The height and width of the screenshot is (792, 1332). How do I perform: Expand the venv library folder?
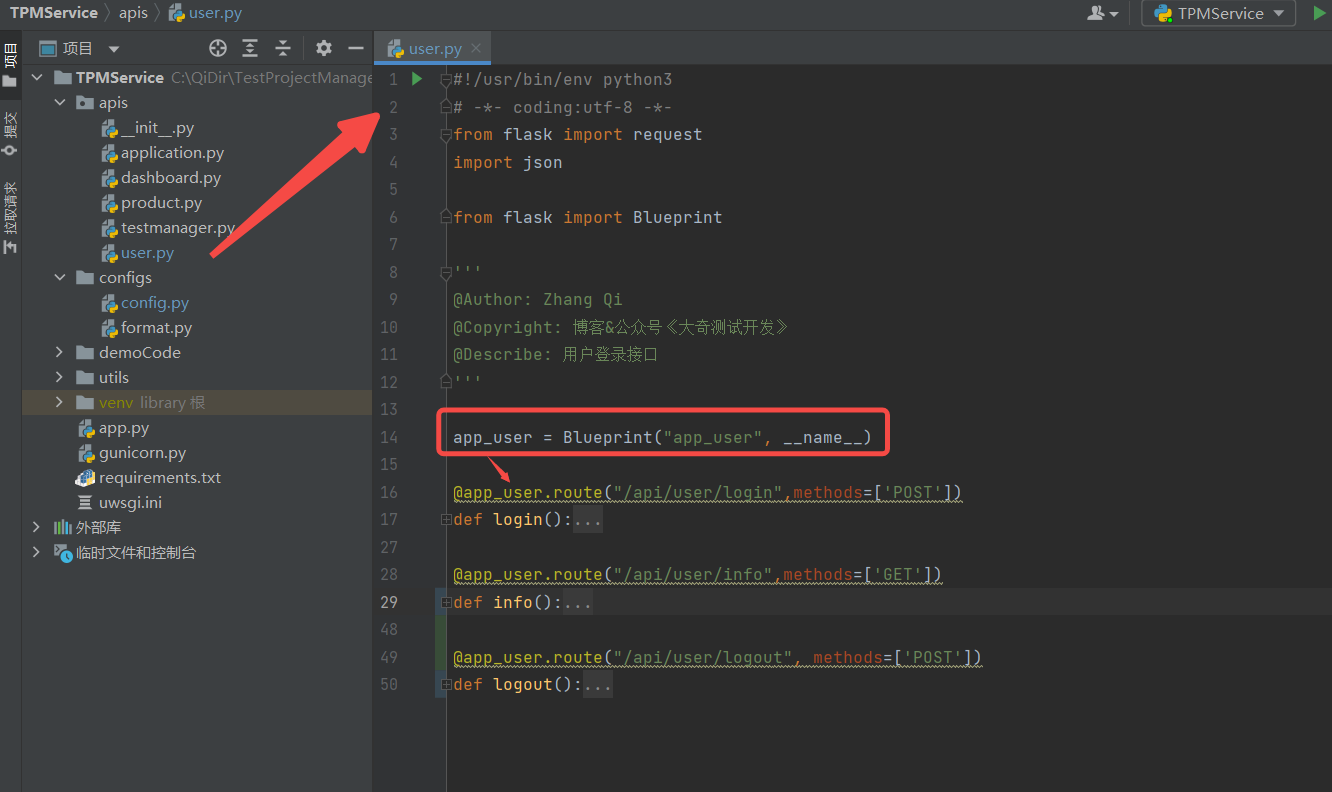(59, 402)
